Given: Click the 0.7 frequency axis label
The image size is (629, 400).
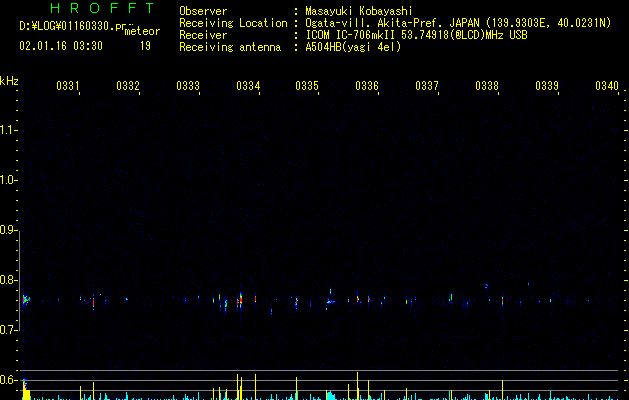Looking at the screenshot, I should (8, 330).
